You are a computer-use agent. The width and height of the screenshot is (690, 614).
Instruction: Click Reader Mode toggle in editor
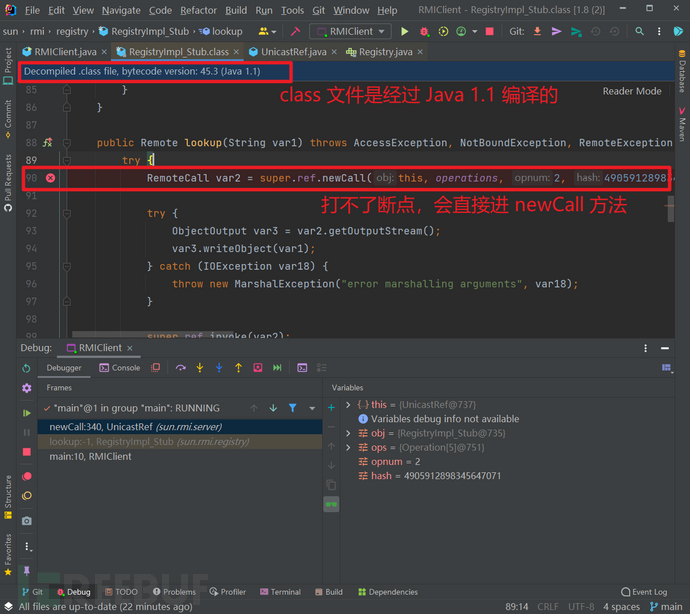click(x=631, y=91)
